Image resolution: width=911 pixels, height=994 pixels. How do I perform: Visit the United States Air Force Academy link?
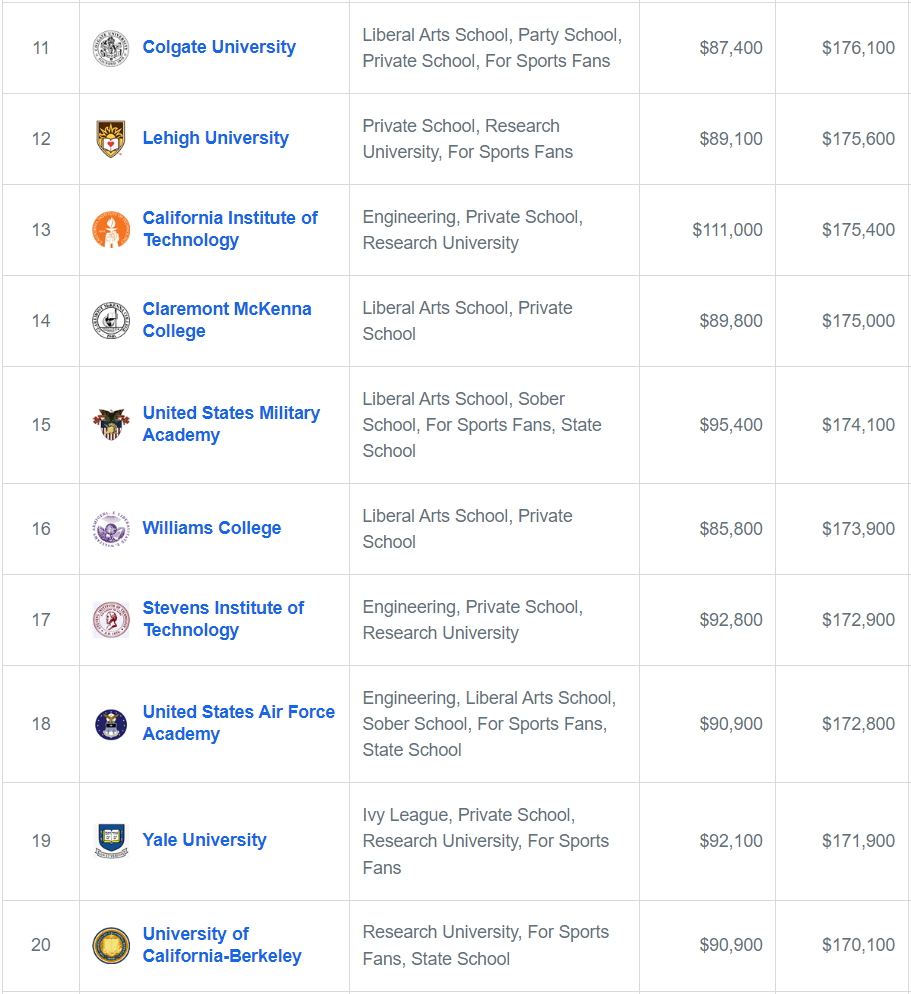238,723
